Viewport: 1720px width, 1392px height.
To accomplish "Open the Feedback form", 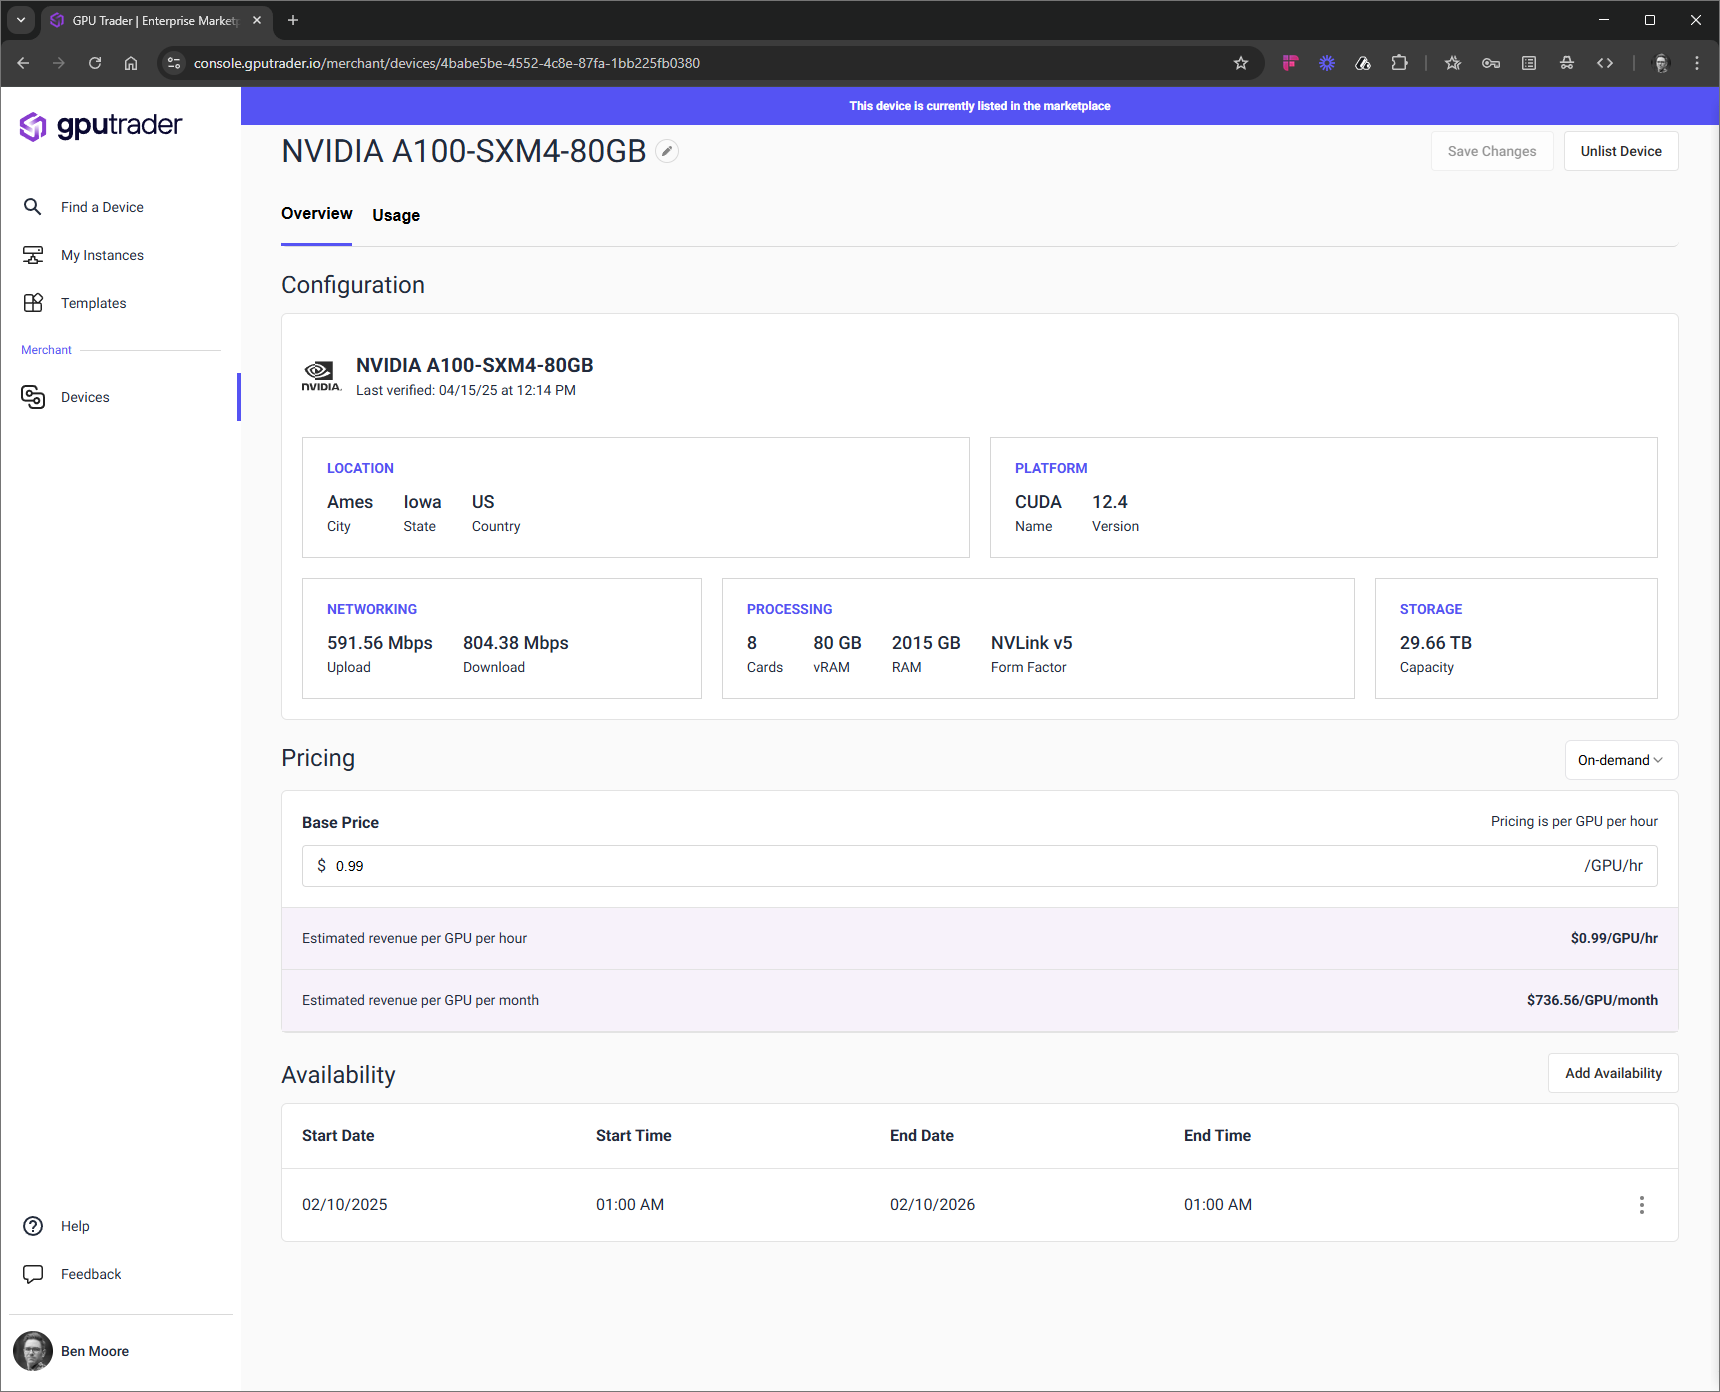I will (x=90, y=1274).
